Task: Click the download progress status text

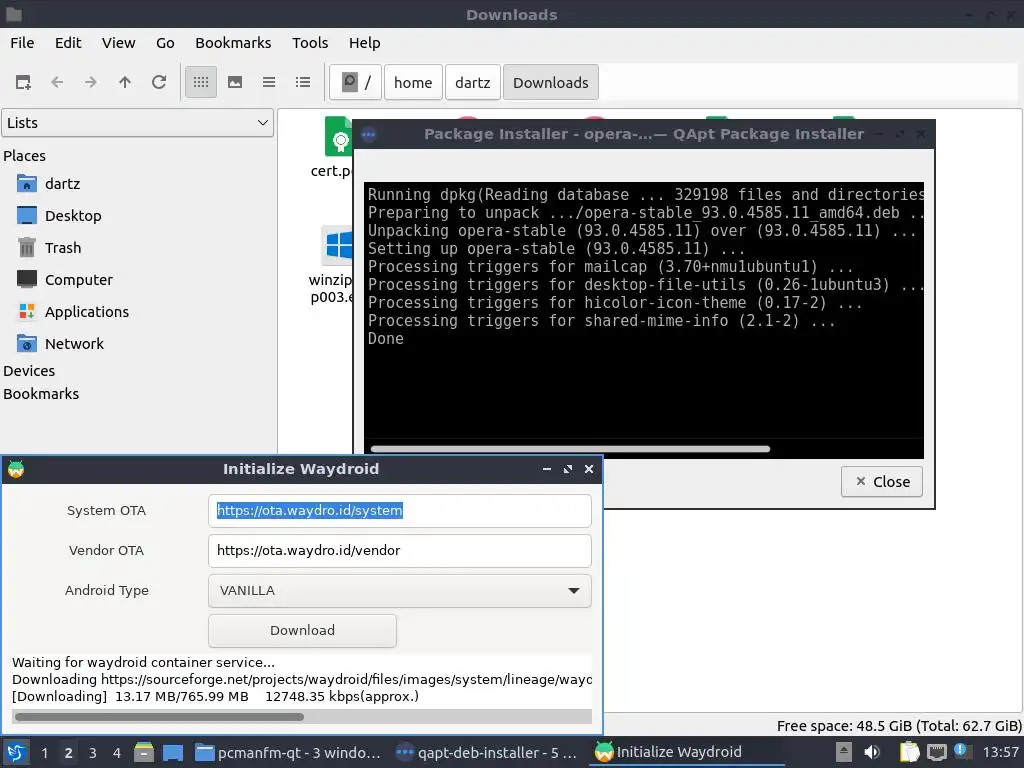Action: pos(216,697)
